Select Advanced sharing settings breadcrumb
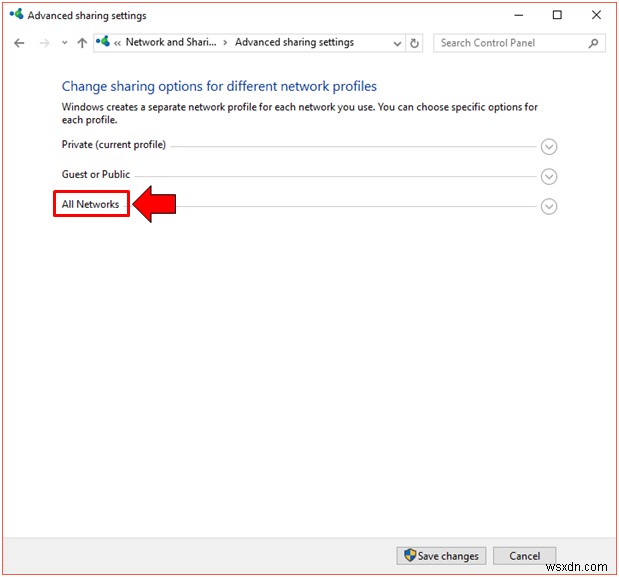The width and height of the screenshot is (619, 577). 294,42
